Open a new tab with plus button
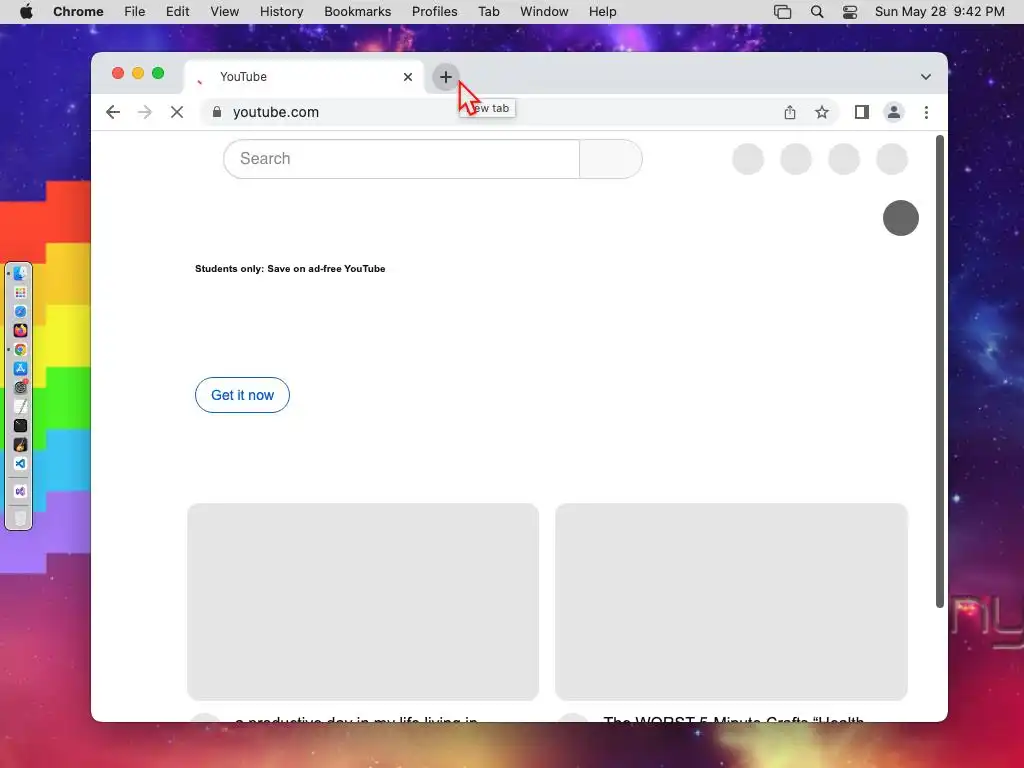This screenshot has height=768, width=1024. [x=445, y=77]
